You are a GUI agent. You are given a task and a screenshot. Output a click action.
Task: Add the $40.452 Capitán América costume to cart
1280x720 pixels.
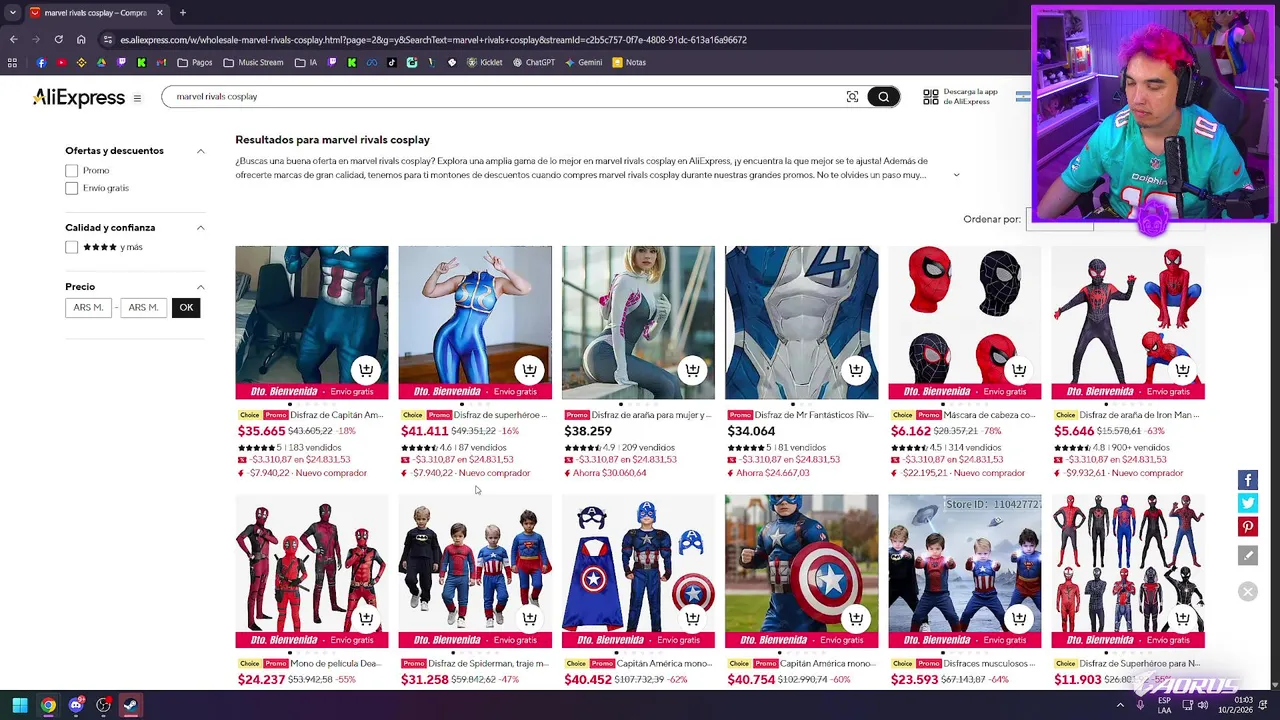[x=692, y=619]
